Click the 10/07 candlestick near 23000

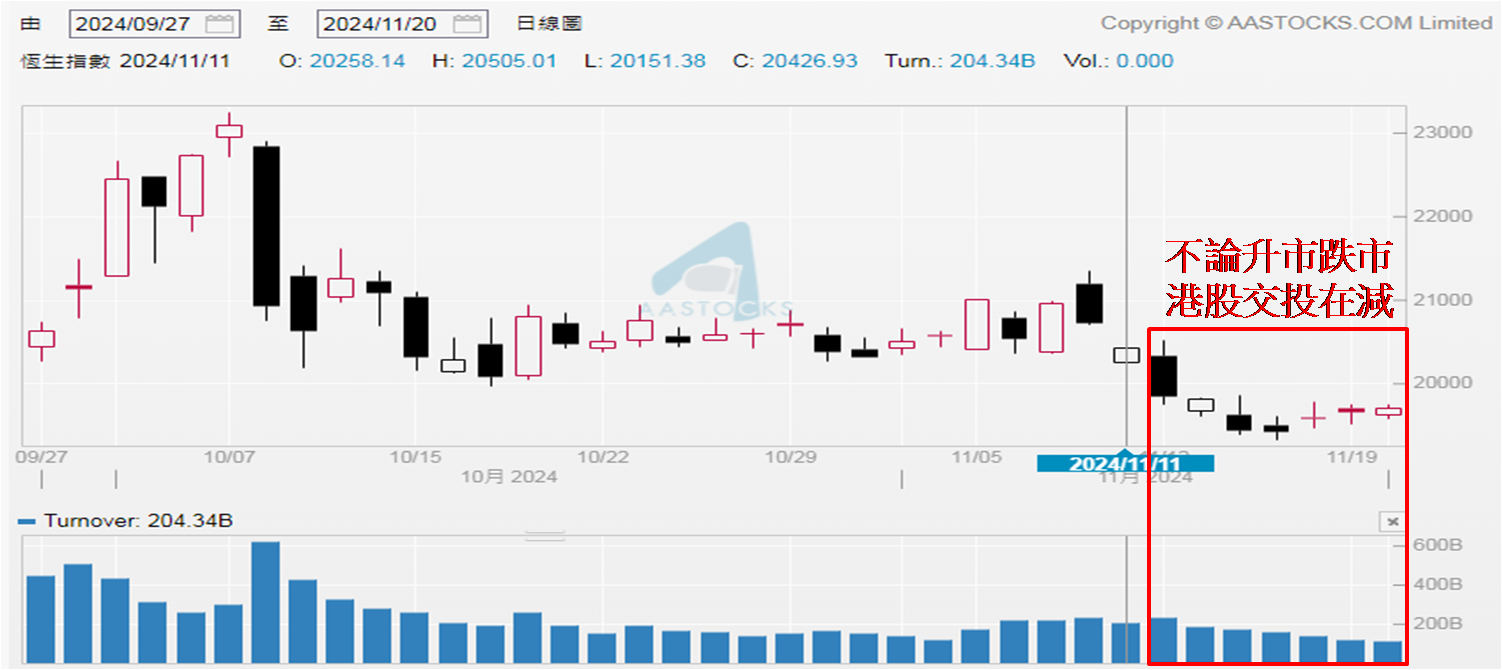coord(229,131)
